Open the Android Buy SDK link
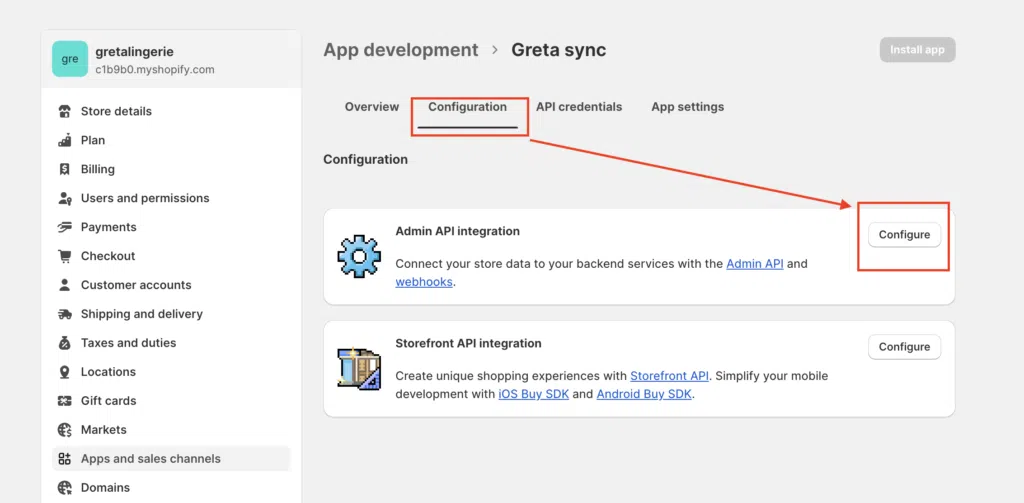Viewport: 1024px width, 503px height. tap(644, 395)
